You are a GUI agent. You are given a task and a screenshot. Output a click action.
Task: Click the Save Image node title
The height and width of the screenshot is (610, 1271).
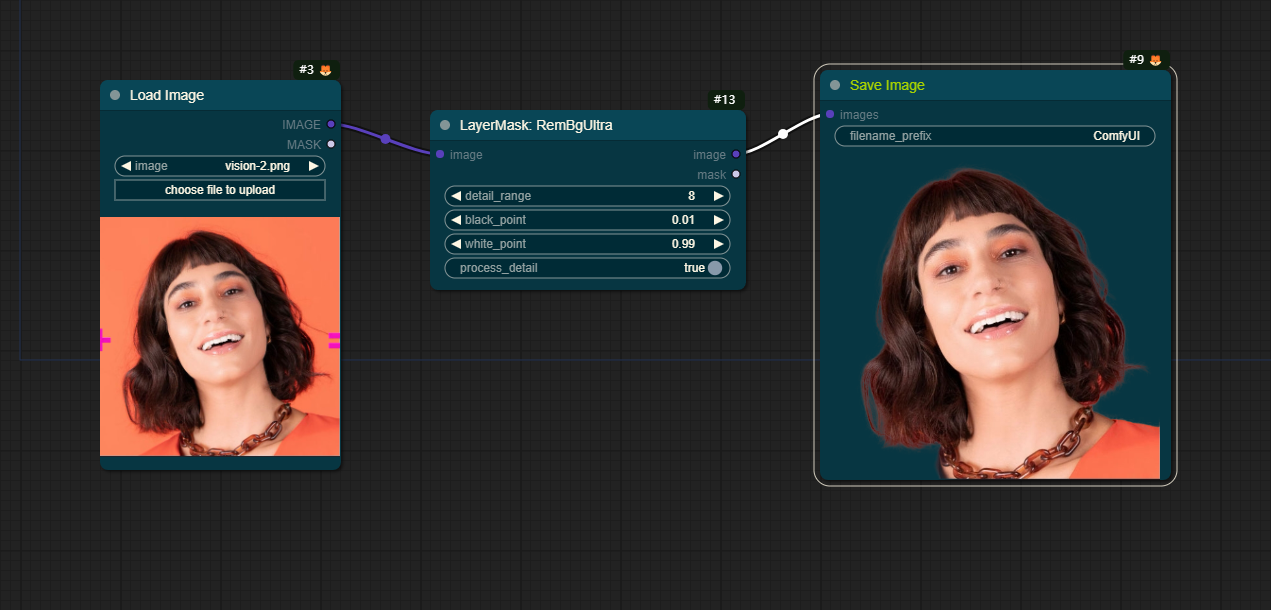(887, 85)
